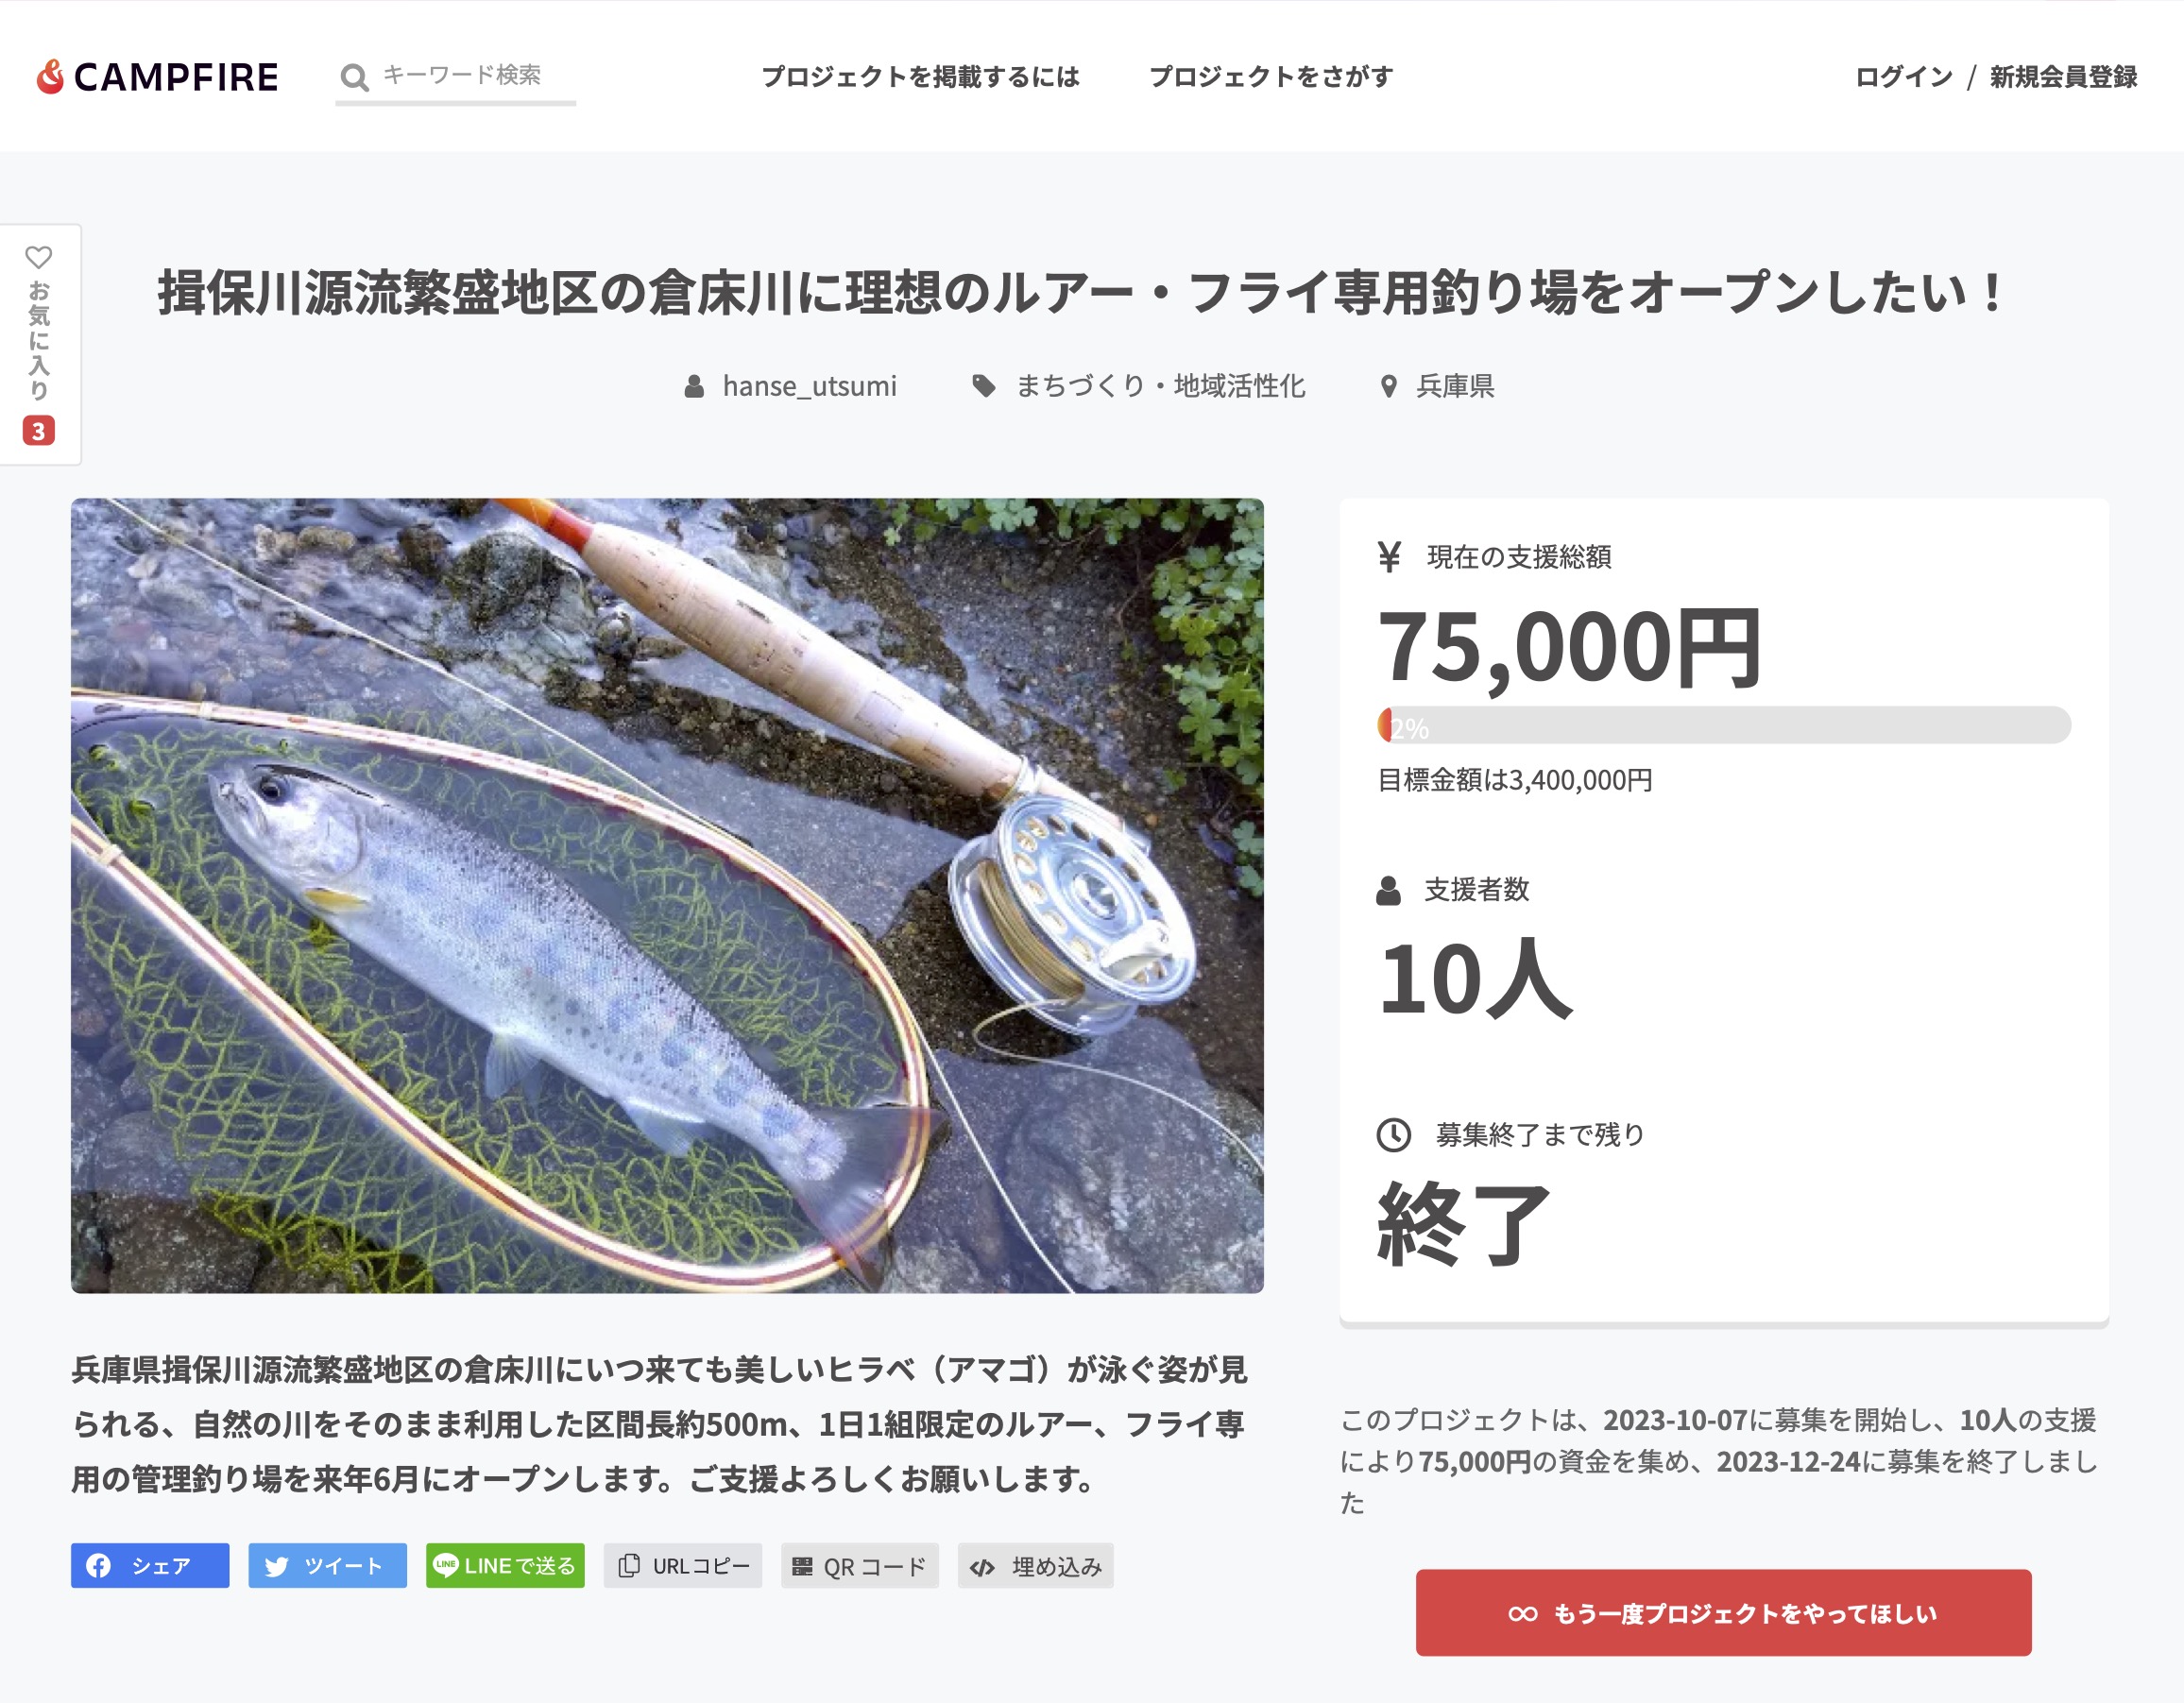Screen dimensions: 2184x1703
Task: Copy the project URL
Action: (x=683, y=1565)
